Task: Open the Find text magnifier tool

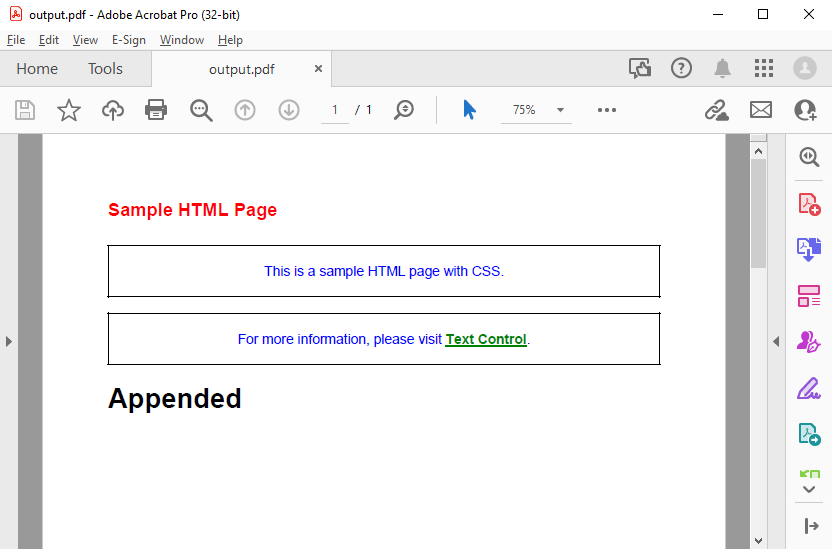Action: coord(201,110)
